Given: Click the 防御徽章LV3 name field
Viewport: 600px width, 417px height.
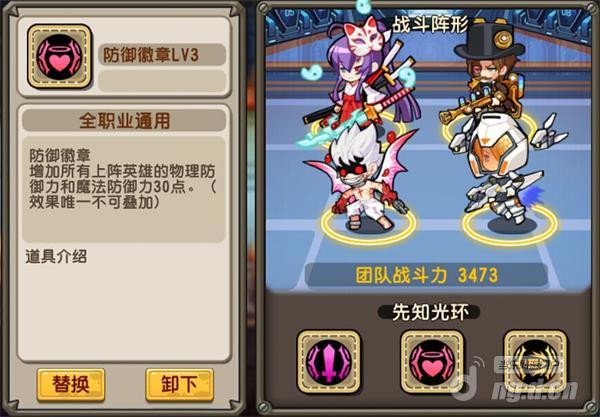Looking at the screenshot, I should (162, 55).
